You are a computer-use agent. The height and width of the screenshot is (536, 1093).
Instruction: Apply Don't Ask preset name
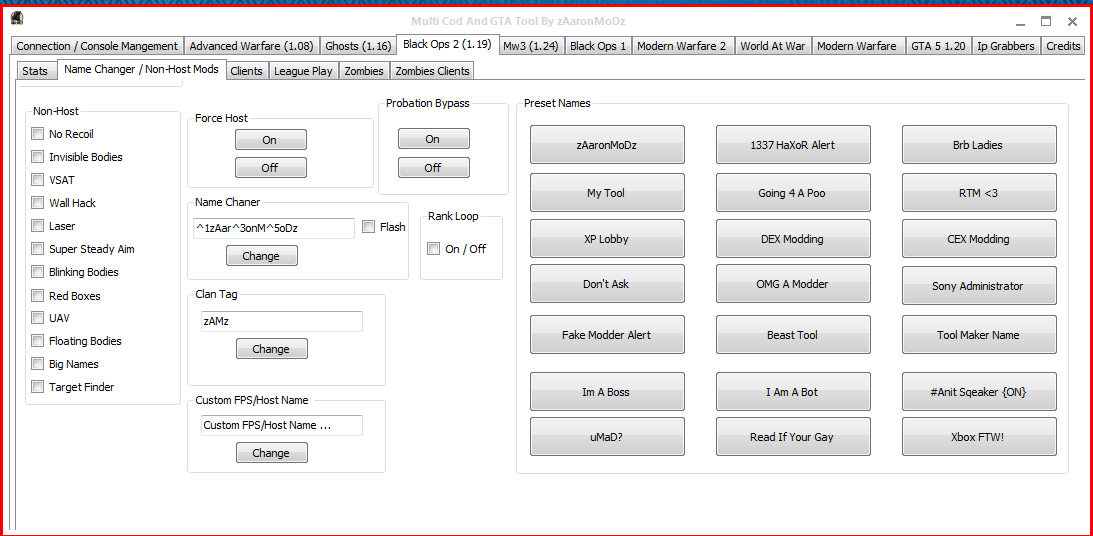pos(607,284)
